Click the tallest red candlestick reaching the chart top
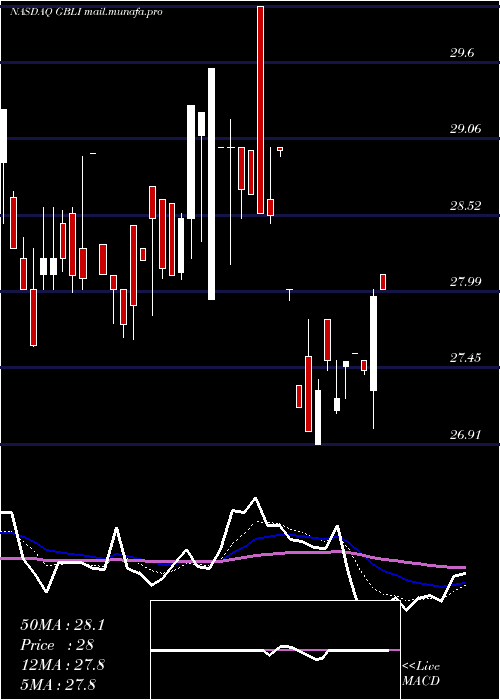Viewport: 500px width, 700px height. point(260,110)
